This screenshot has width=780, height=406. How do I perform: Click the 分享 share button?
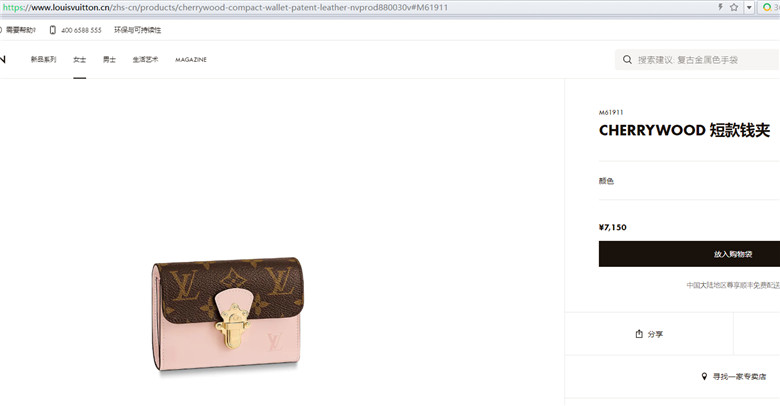coord(649,334)
